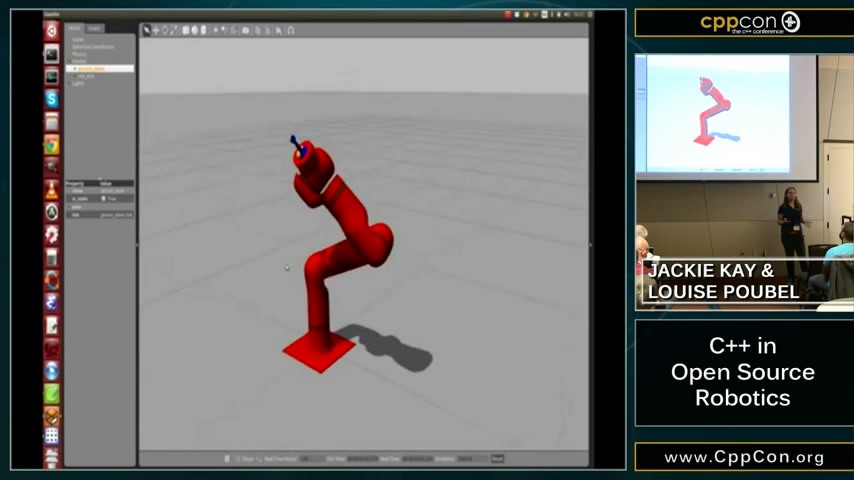
Task: Pause the simulation in bottom bar
Action: pos(227,459)
